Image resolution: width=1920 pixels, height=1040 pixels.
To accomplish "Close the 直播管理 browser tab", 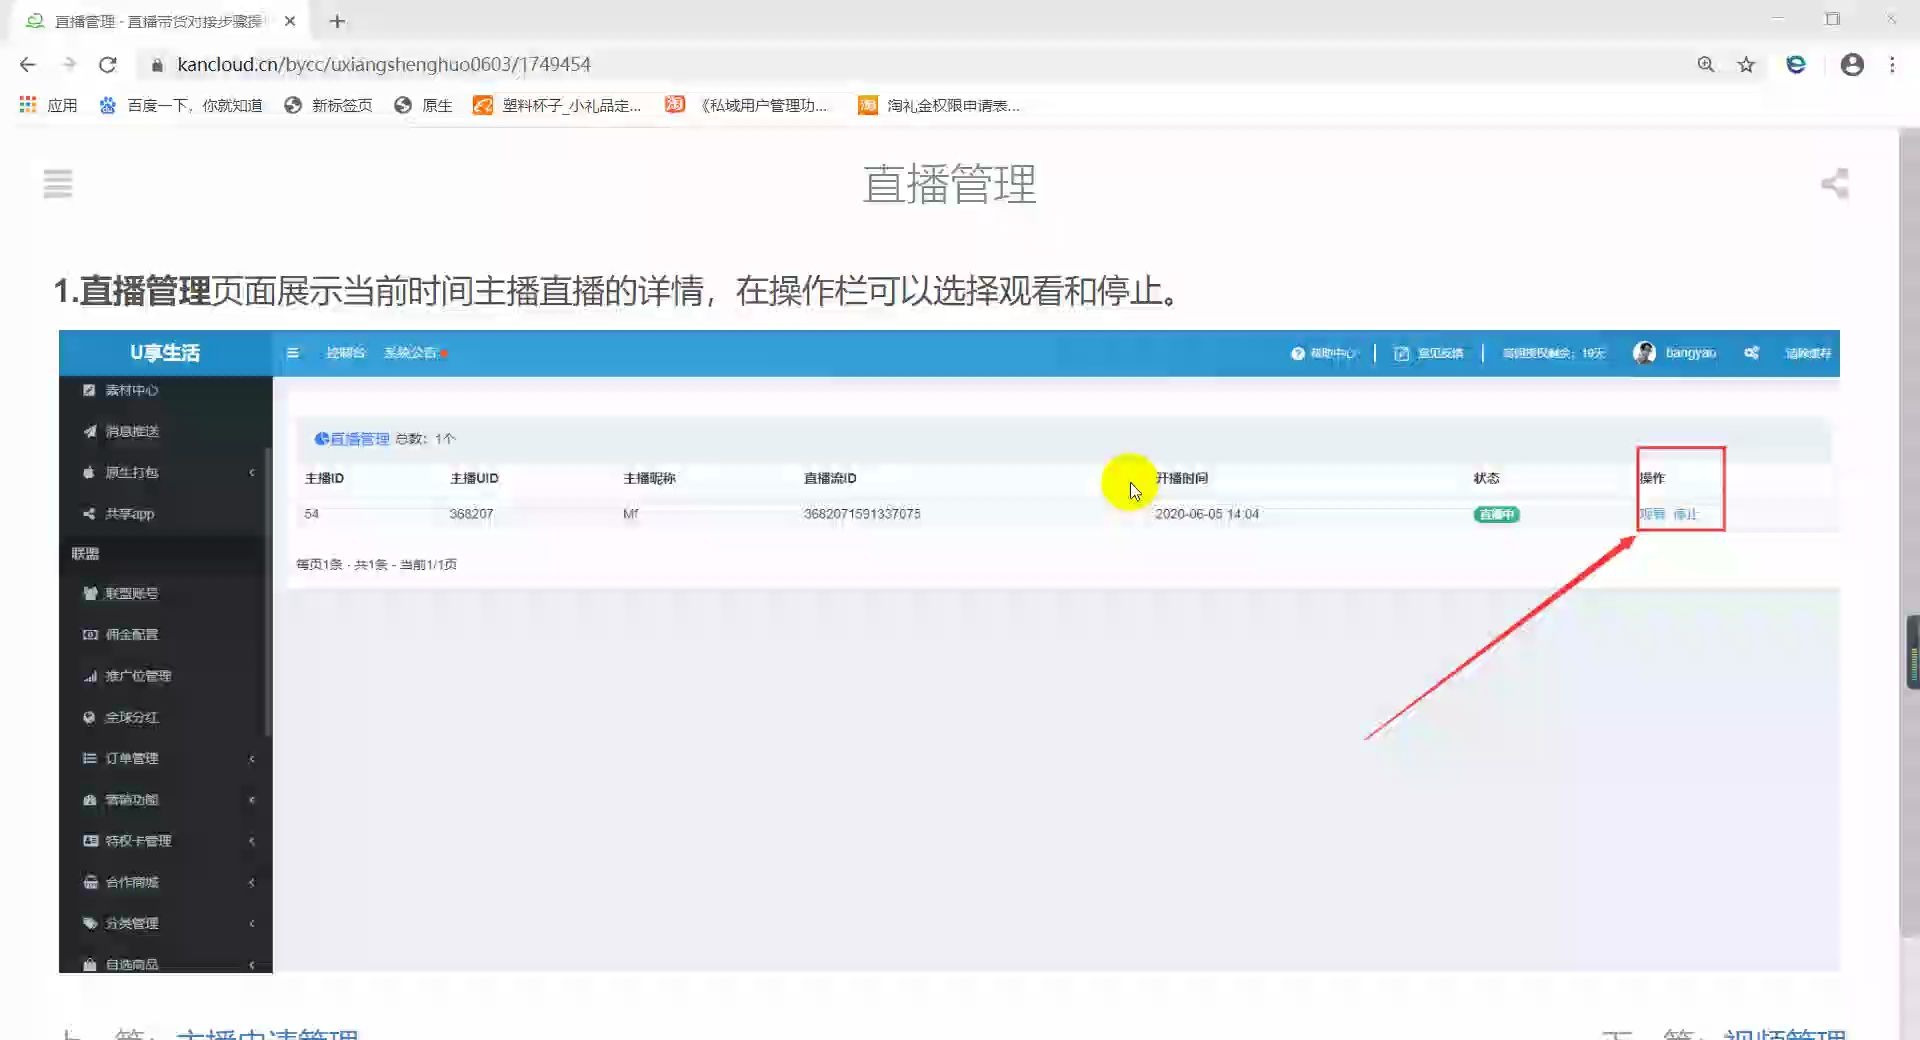I will (x=290, y=21).
